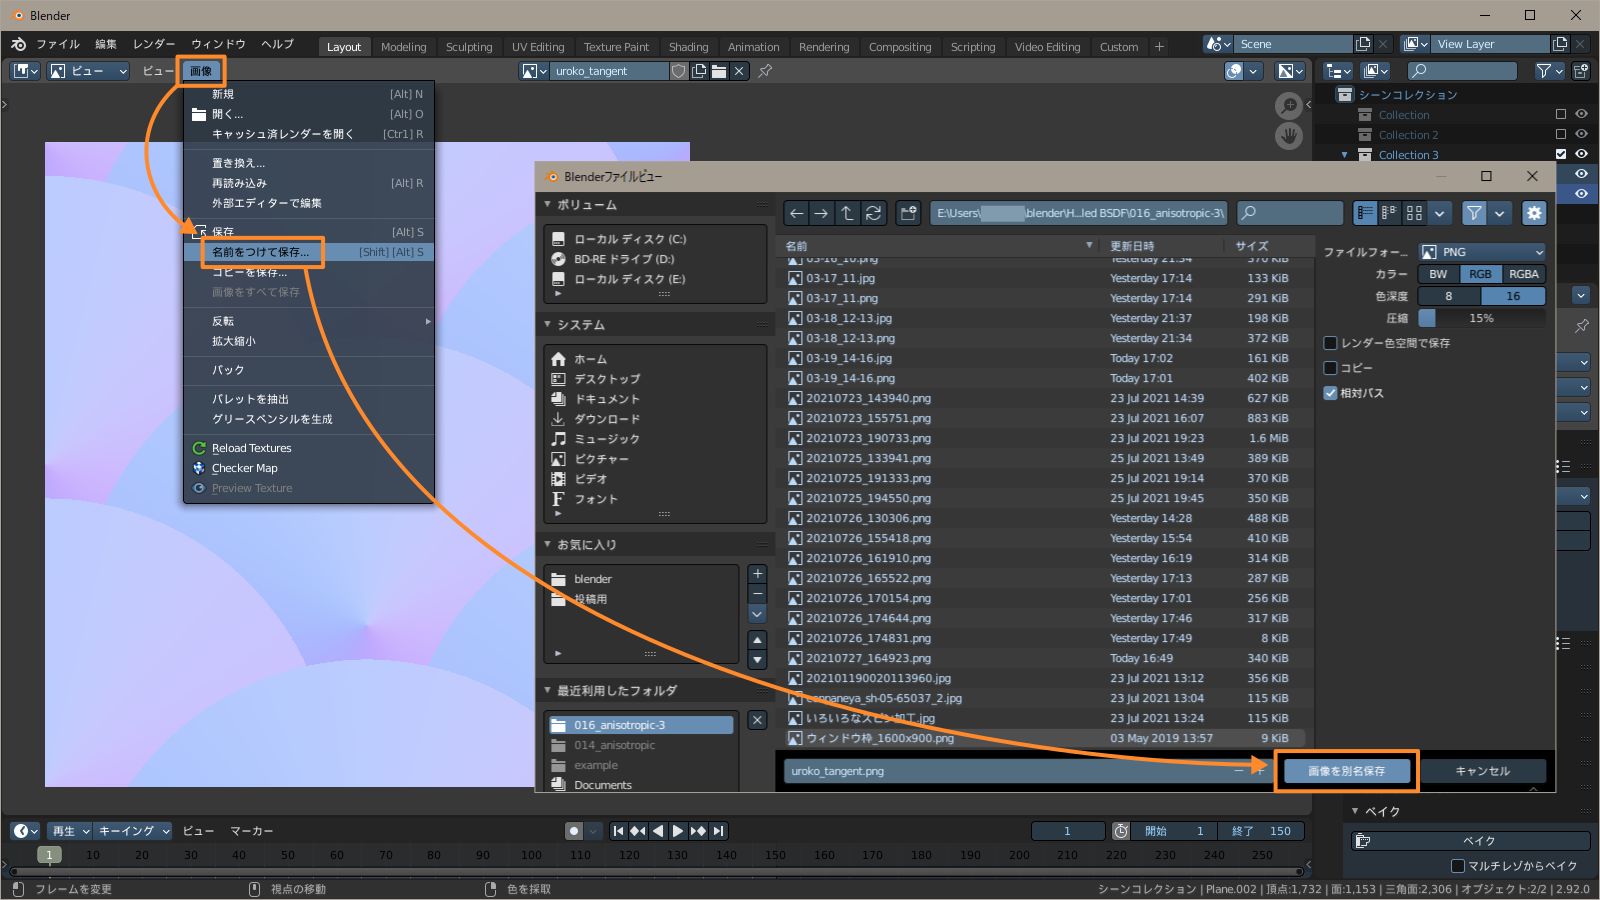Set color depth to 8 bit
Screen dimensions: 1600x900
[1449, 296]
